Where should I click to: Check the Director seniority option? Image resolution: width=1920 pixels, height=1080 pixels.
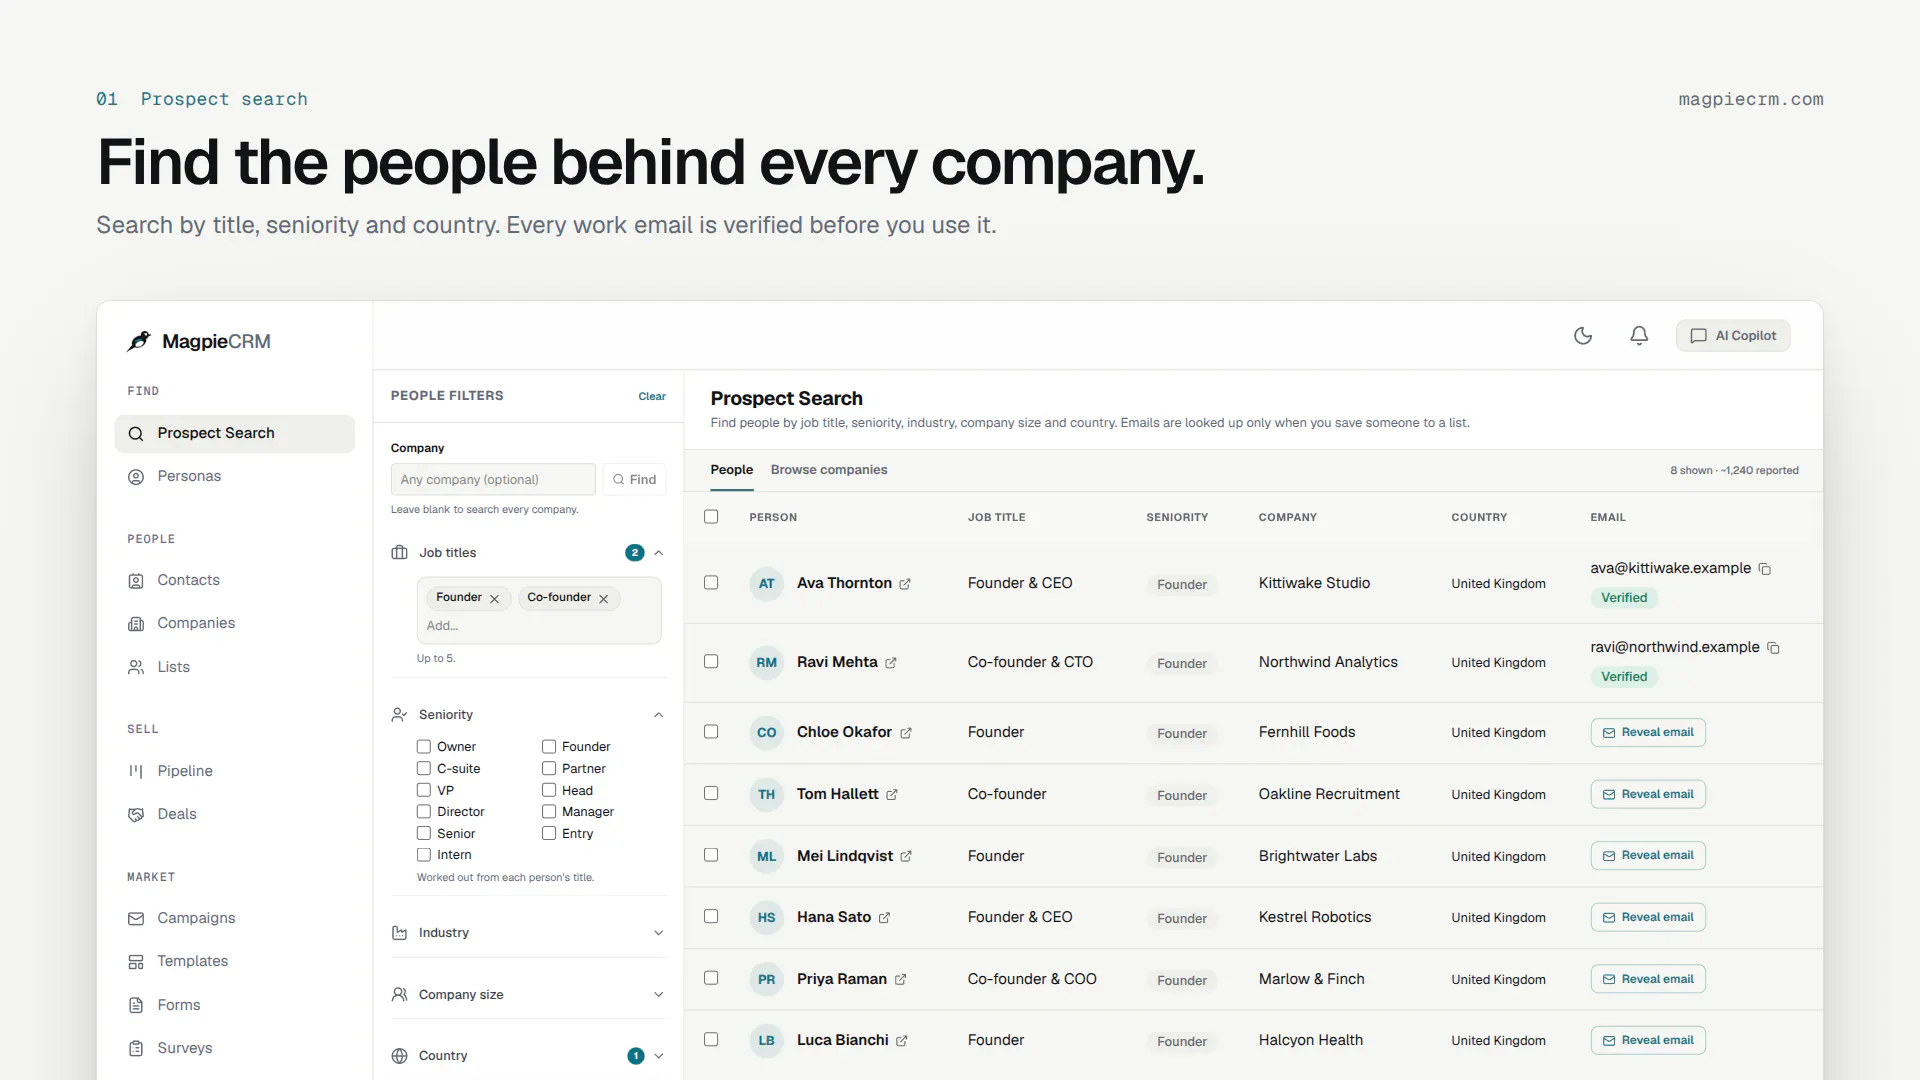click(424, 812)
